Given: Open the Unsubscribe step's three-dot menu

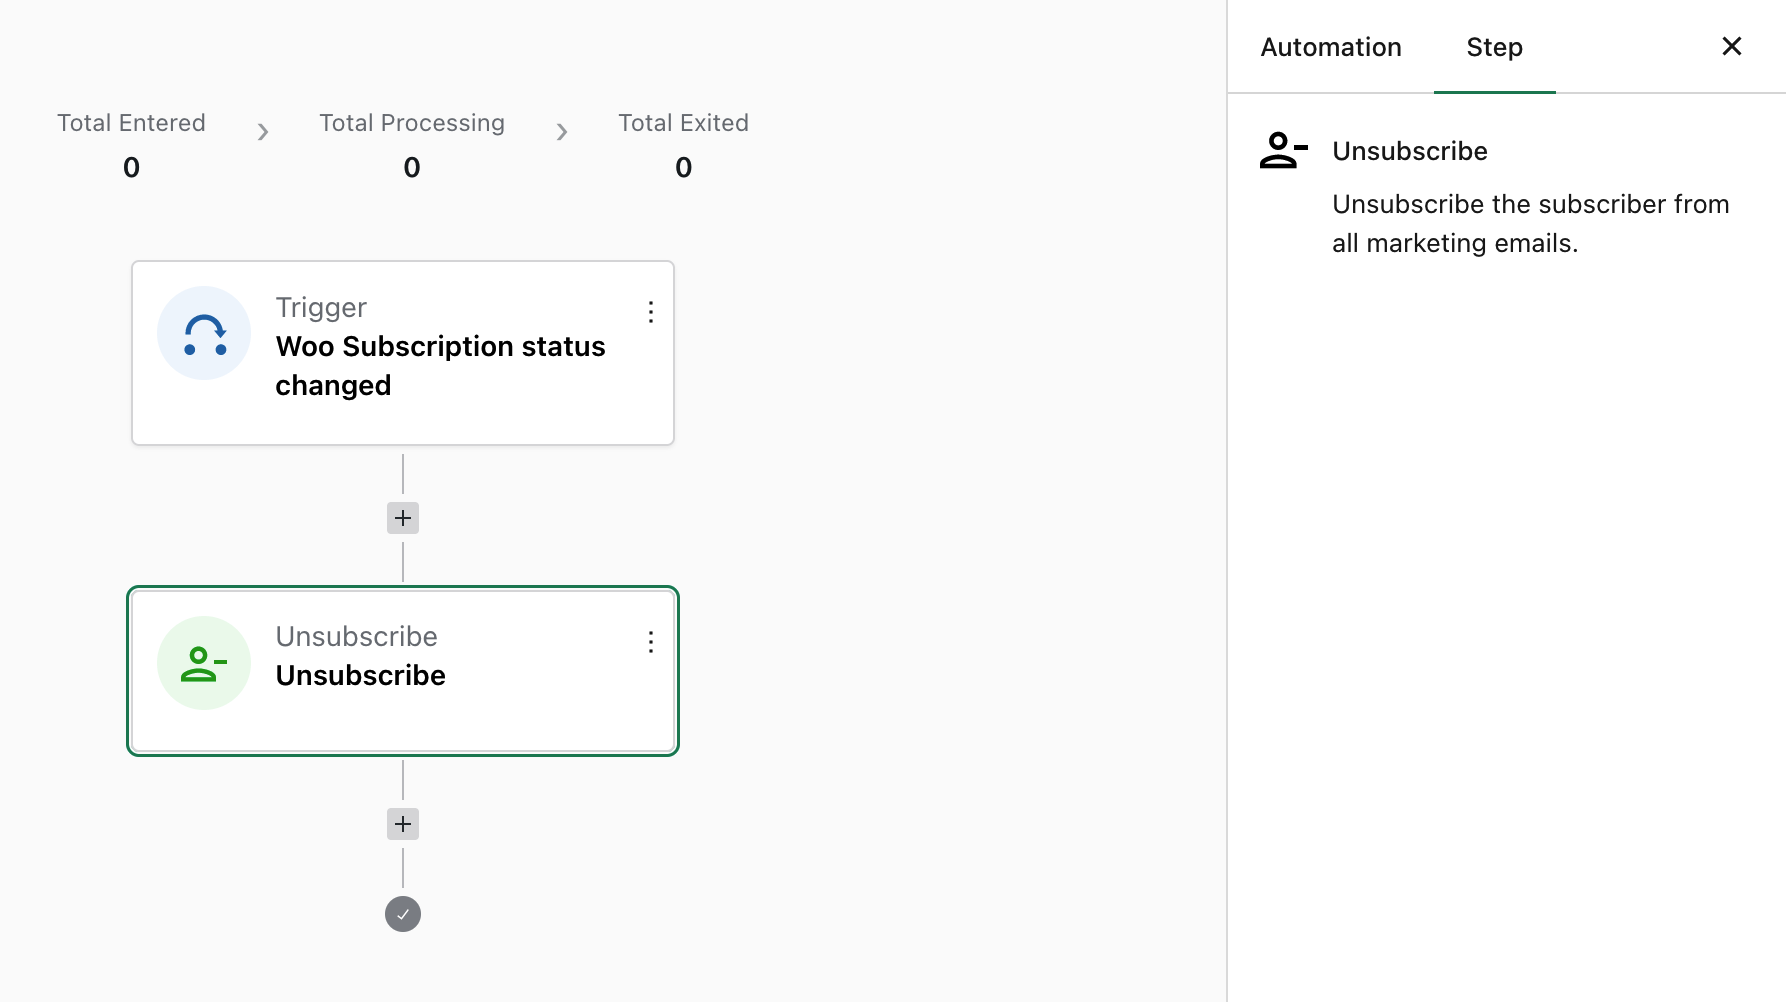Looking at the screenshot, I should (651, 642).
